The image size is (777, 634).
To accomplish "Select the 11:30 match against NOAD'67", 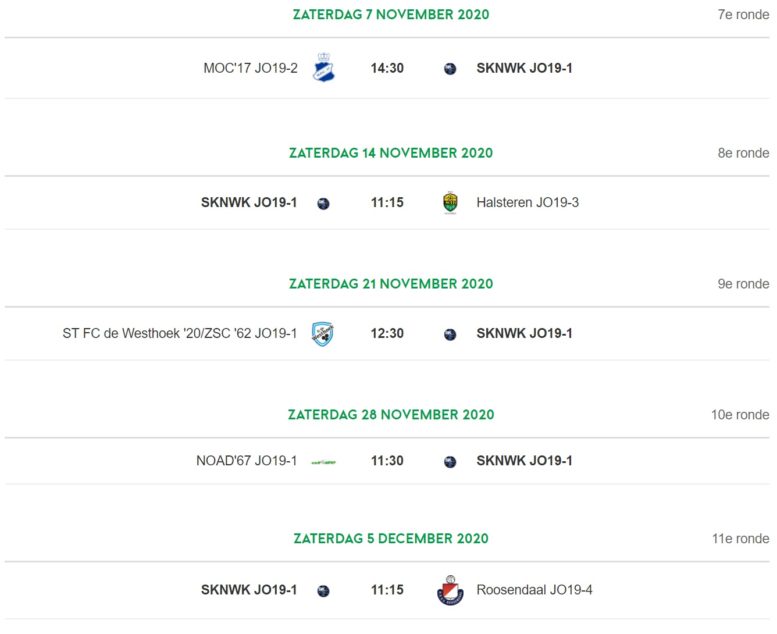I will [x=387, y=461].
